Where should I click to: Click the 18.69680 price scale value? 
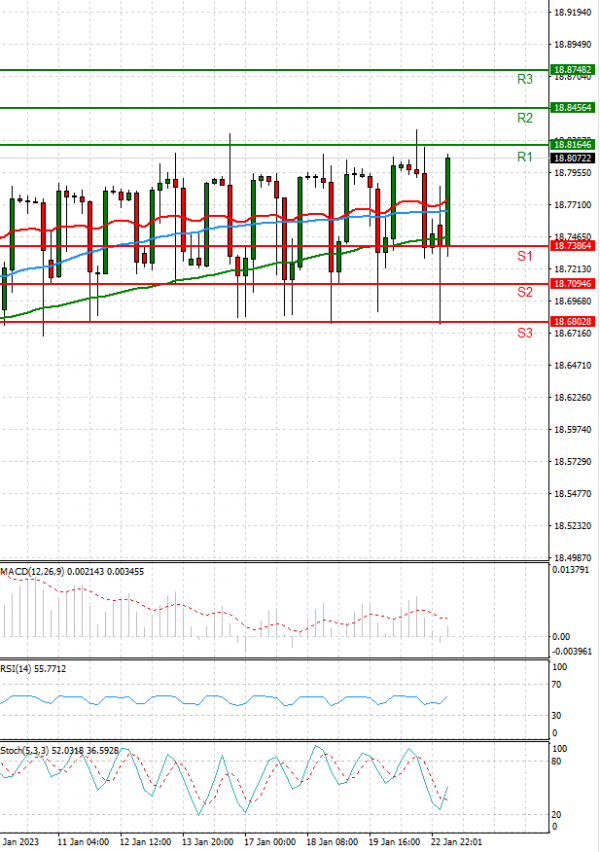[572, 301]
